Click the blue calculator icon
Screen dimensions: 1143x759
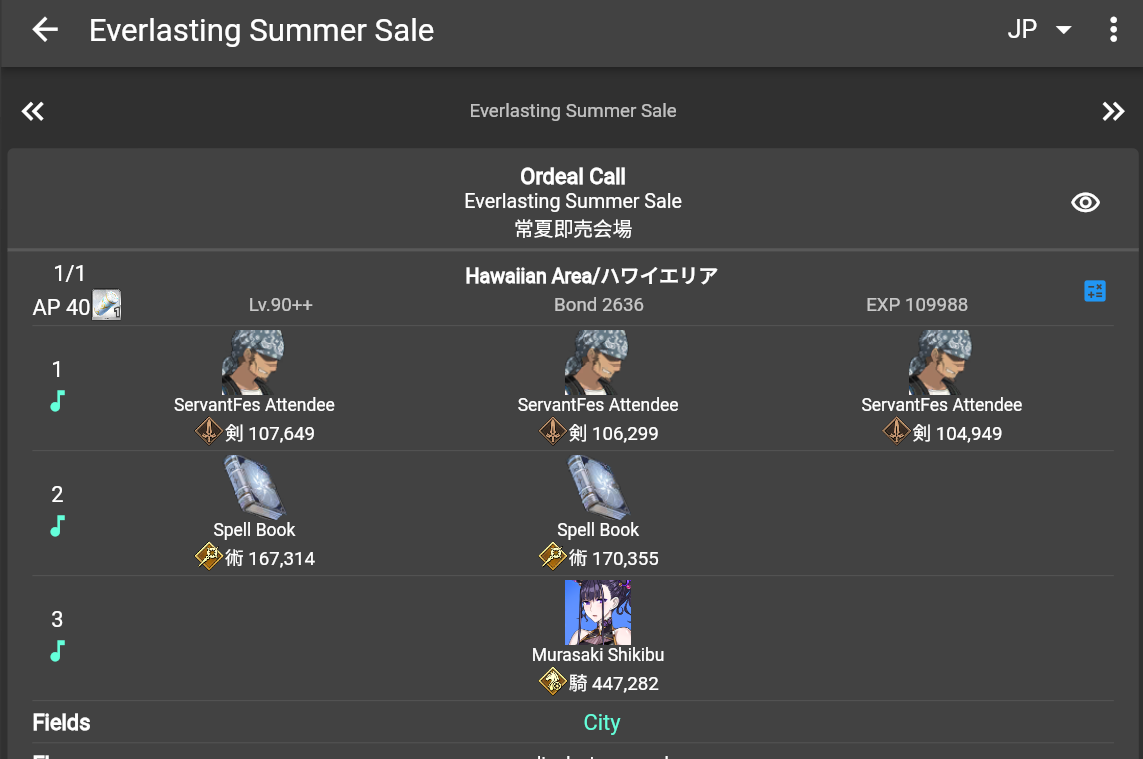1095,291
